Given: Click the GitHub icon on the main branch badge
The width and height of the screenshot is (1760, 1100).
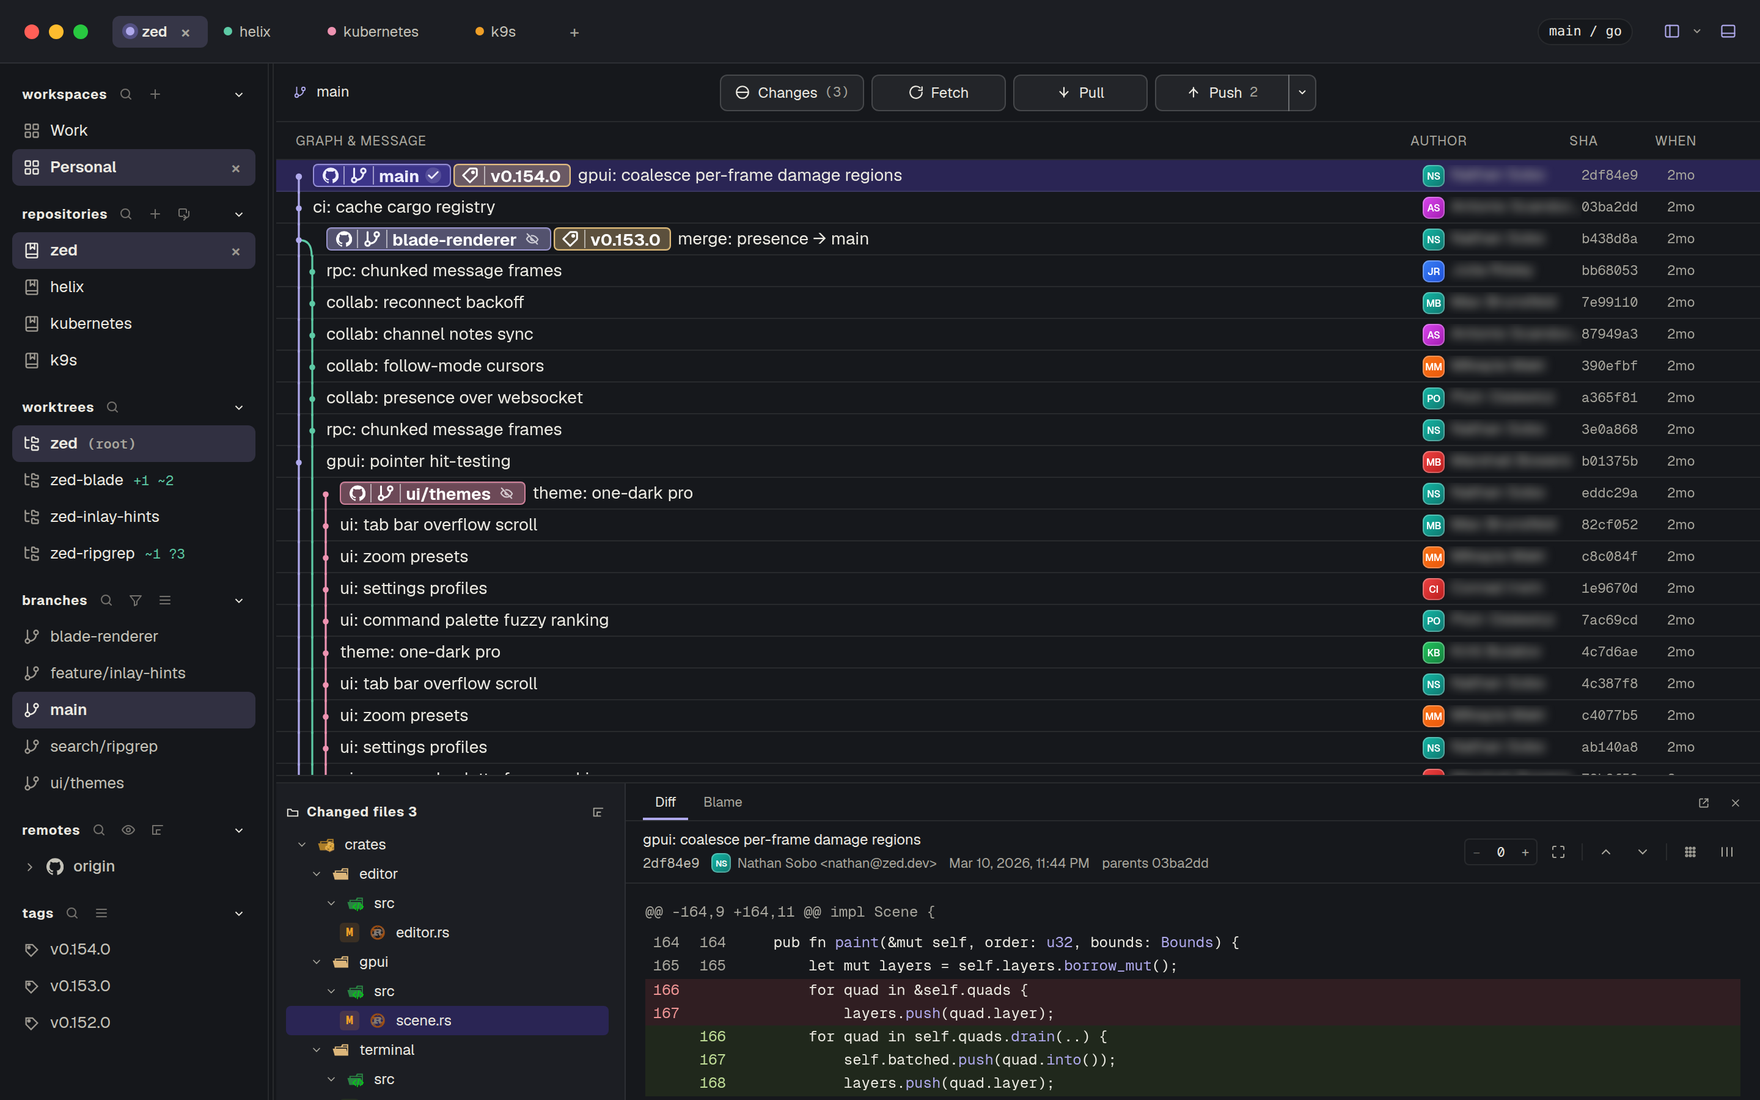Looking at the screenshot, I should click(x=331, y=175).
